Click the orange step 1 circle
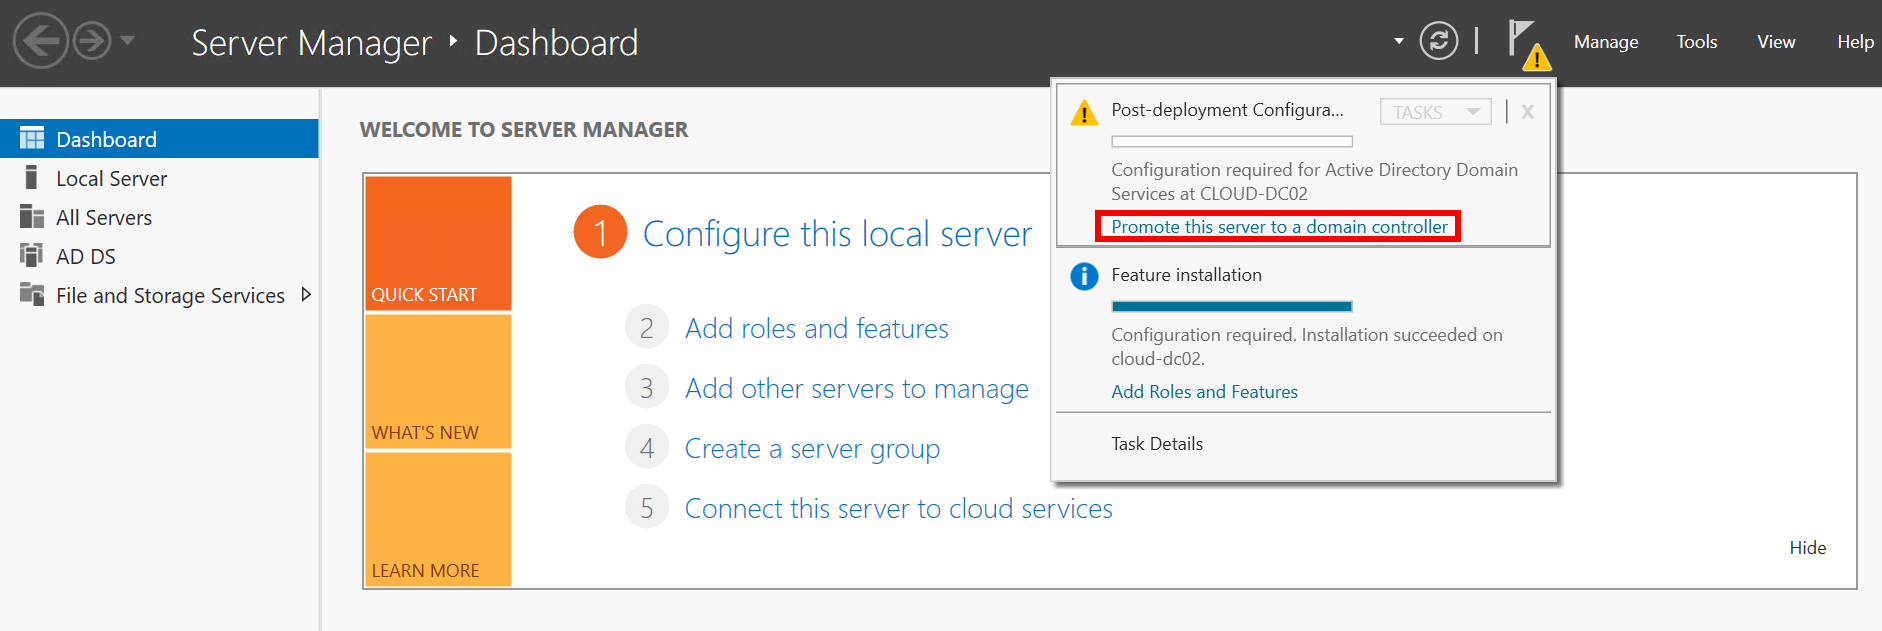1882x631 pixels. [x=600, y=232]
